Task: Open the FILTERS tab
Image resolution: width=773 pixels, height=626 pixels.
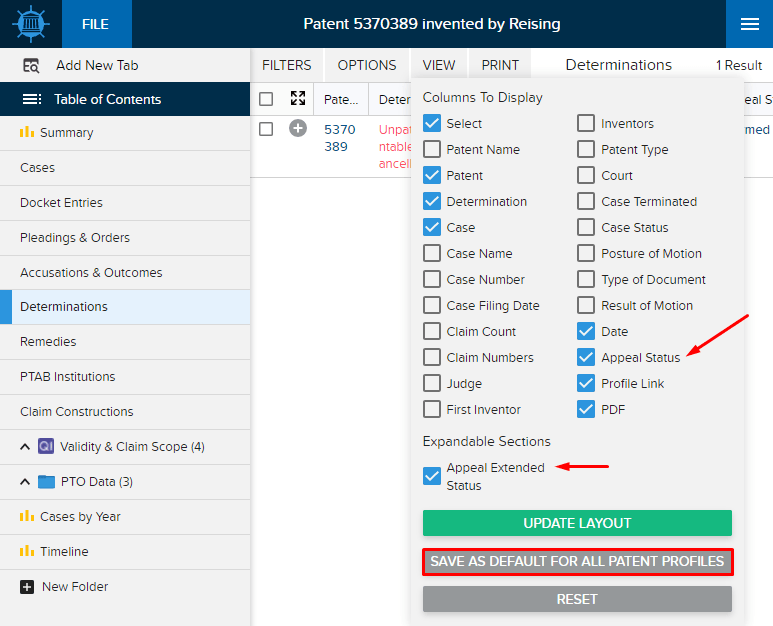Action: pos(286,65)
